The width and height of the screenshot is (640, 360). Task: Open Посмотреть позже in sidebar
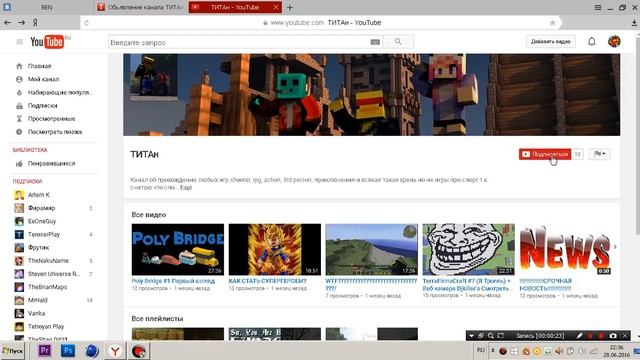pos(55,131)
